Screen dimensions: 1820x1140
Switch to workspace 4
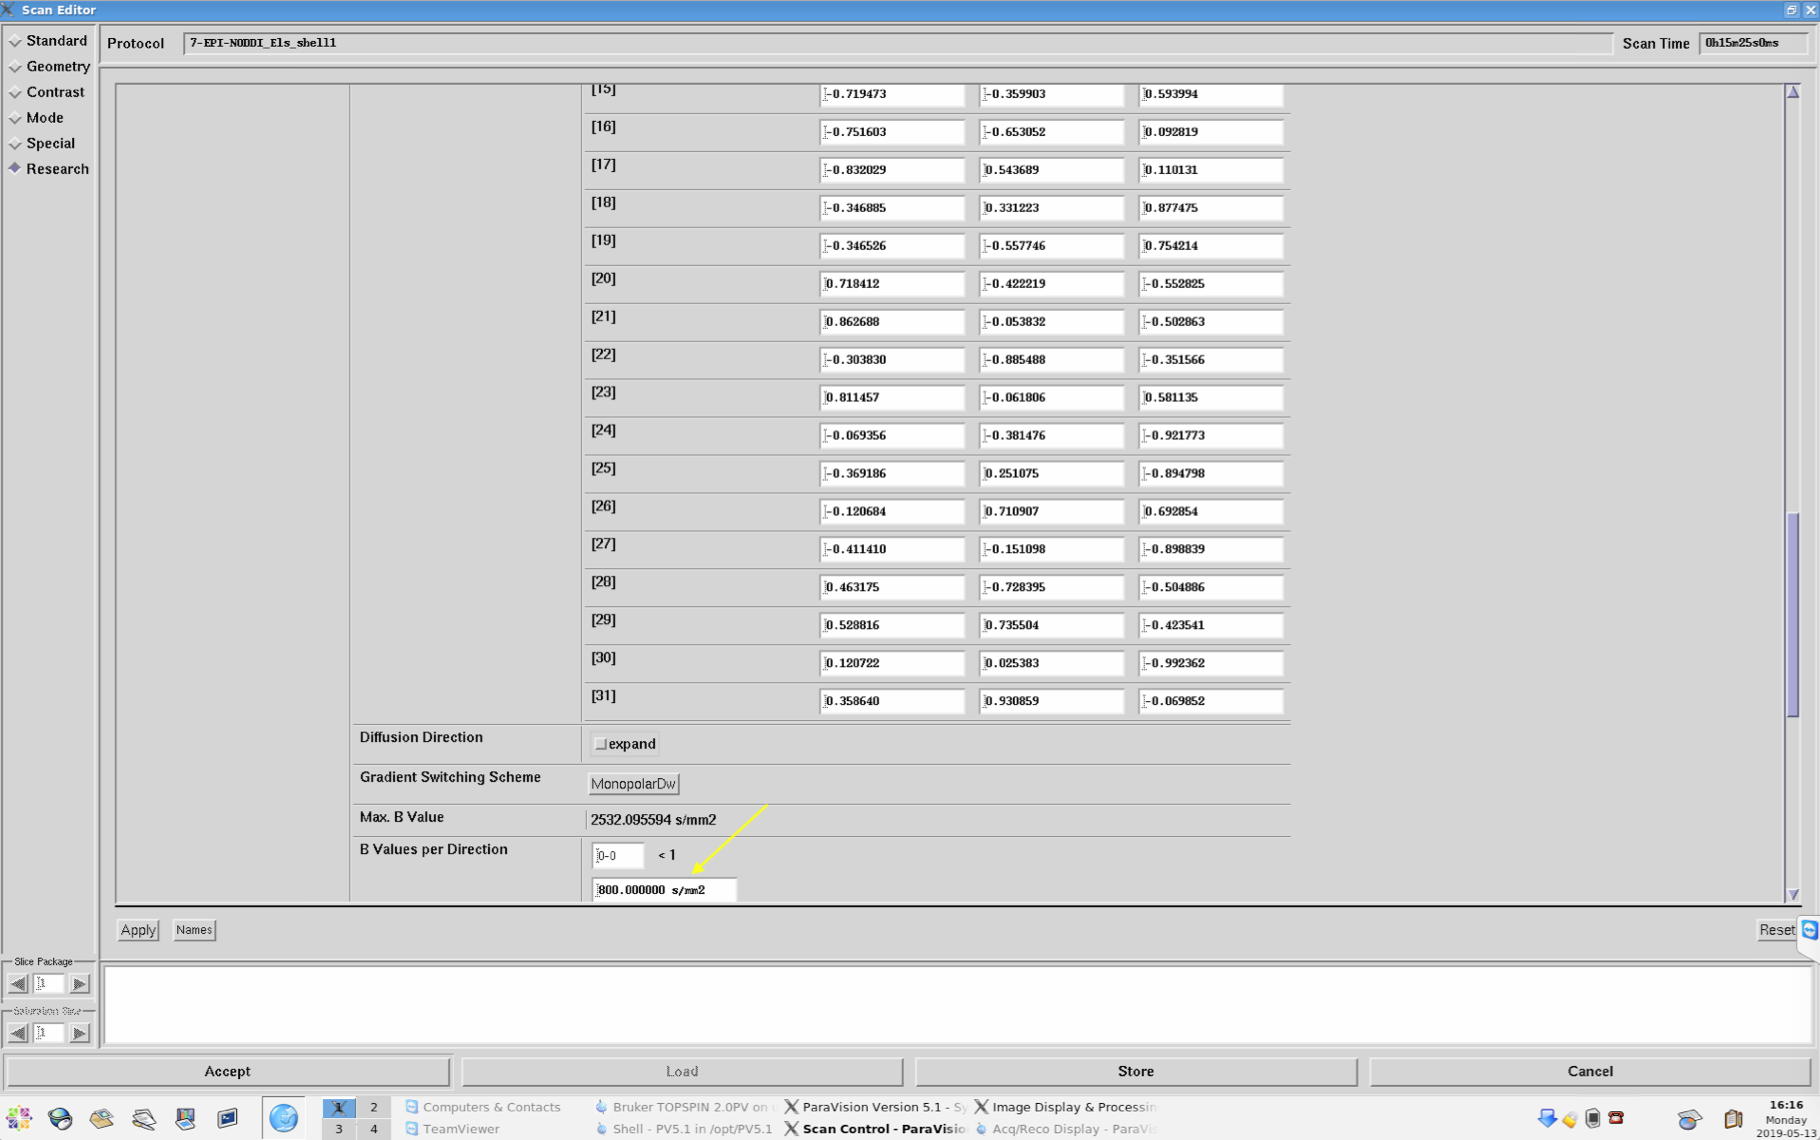click(x=374, y=1129)
